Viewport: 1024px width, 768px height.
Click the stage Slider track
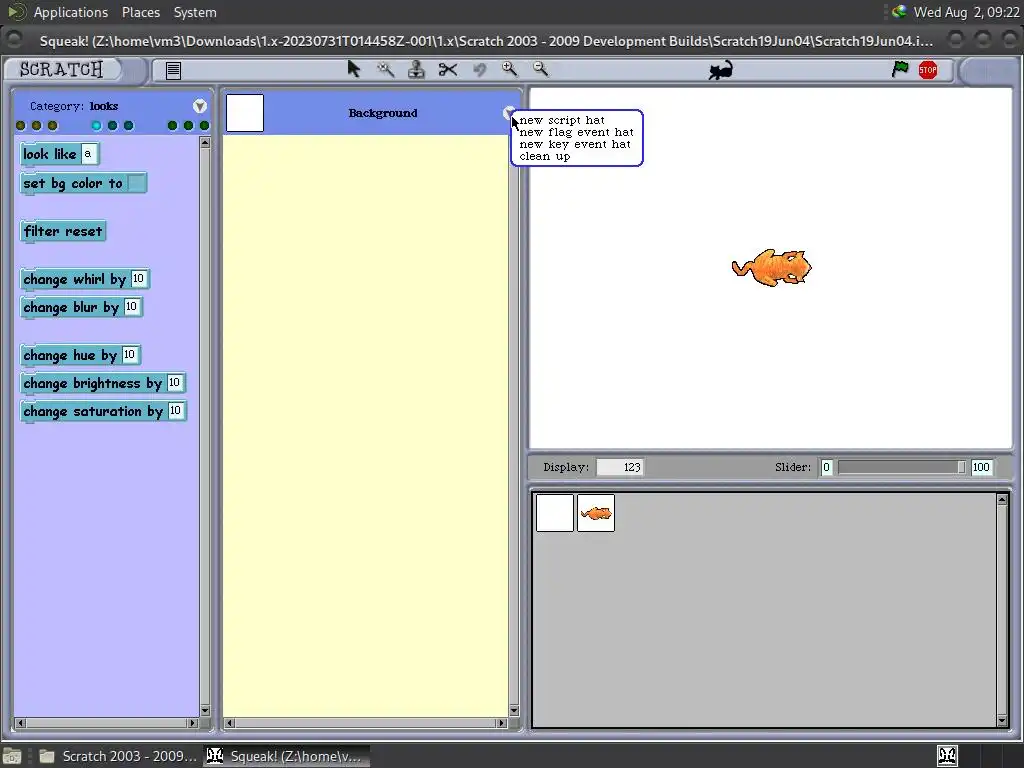point(901,467)
